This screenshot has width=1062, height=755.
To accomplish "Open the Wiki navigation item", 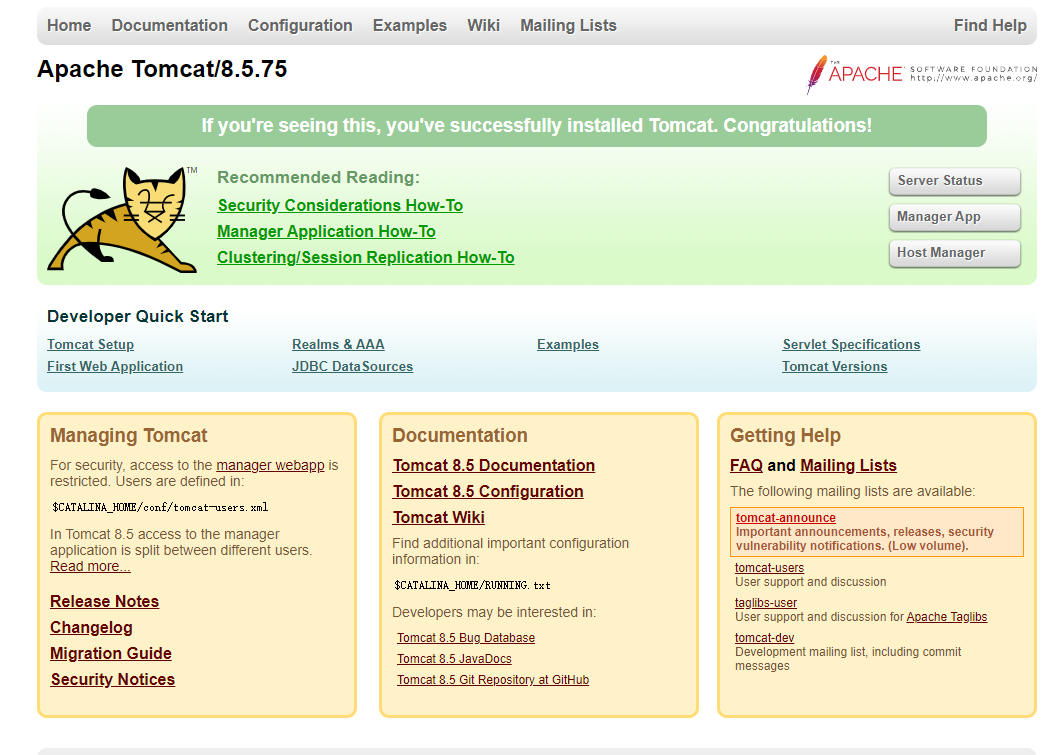I will pyautogui.click(x=484, y=26).
